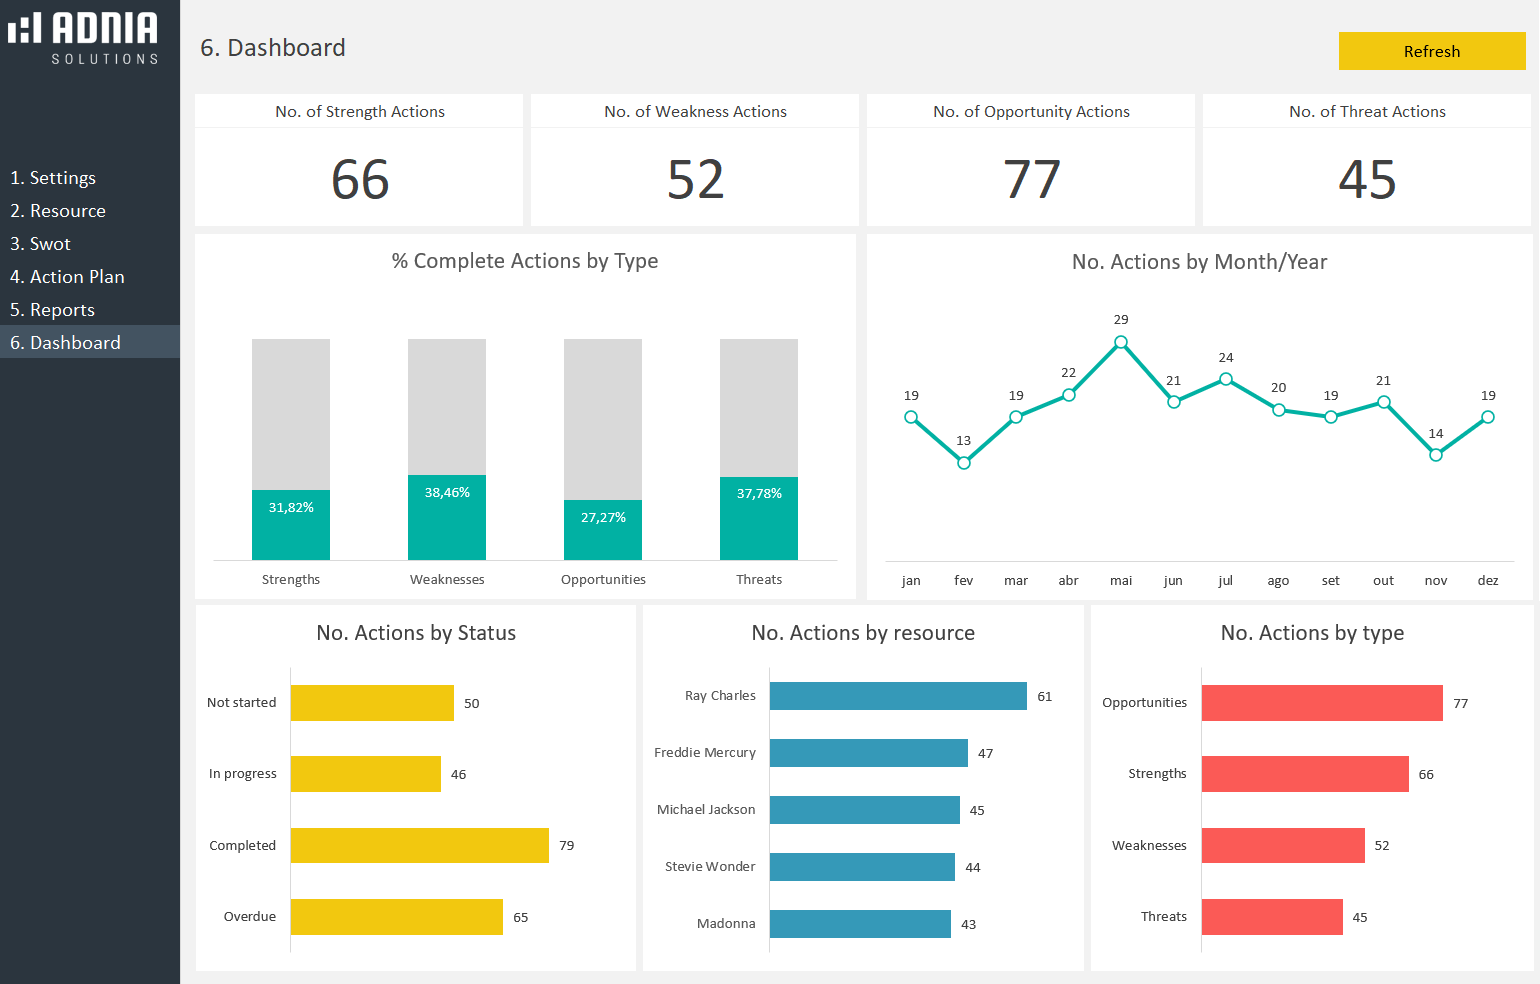Select the yellow Completed status bar
This screenshot has width=1540, height=984.
419,845
